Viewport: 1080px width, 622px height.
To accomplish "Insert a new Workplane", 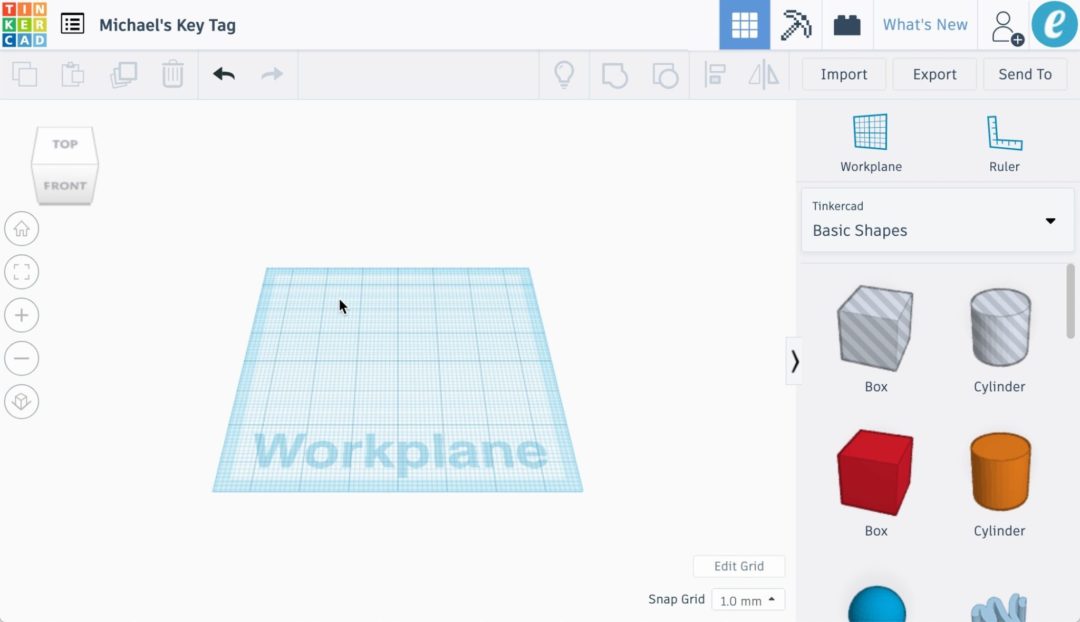I will (x=869, y=140).
